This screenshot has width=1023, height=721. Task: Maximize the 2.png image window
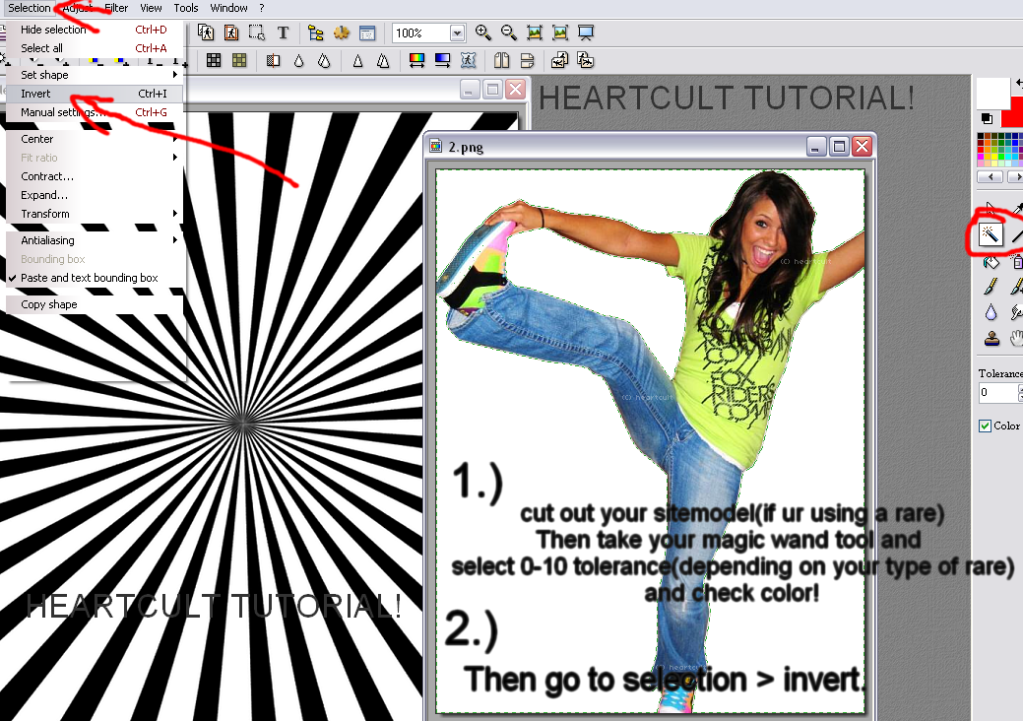[x=839, y=146]
